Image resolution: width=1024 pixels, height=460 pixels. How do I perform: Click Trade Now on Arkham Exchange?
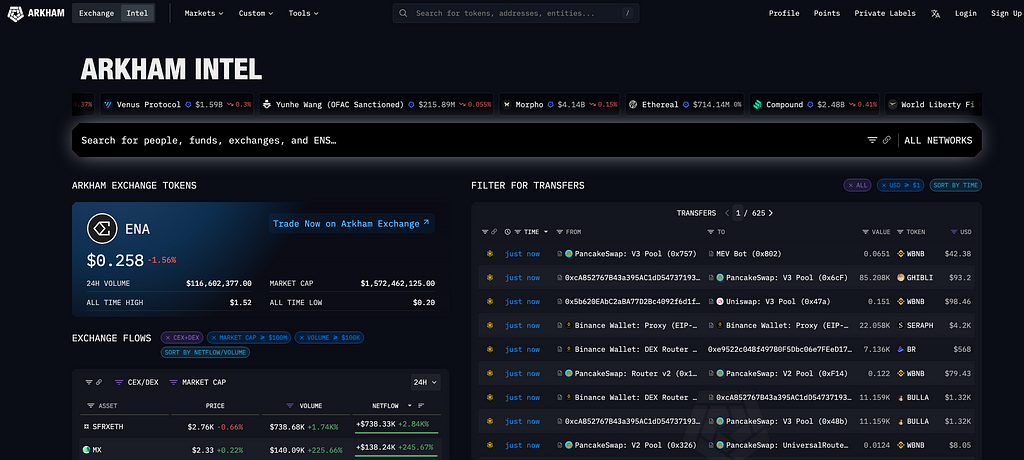[351, 223]
